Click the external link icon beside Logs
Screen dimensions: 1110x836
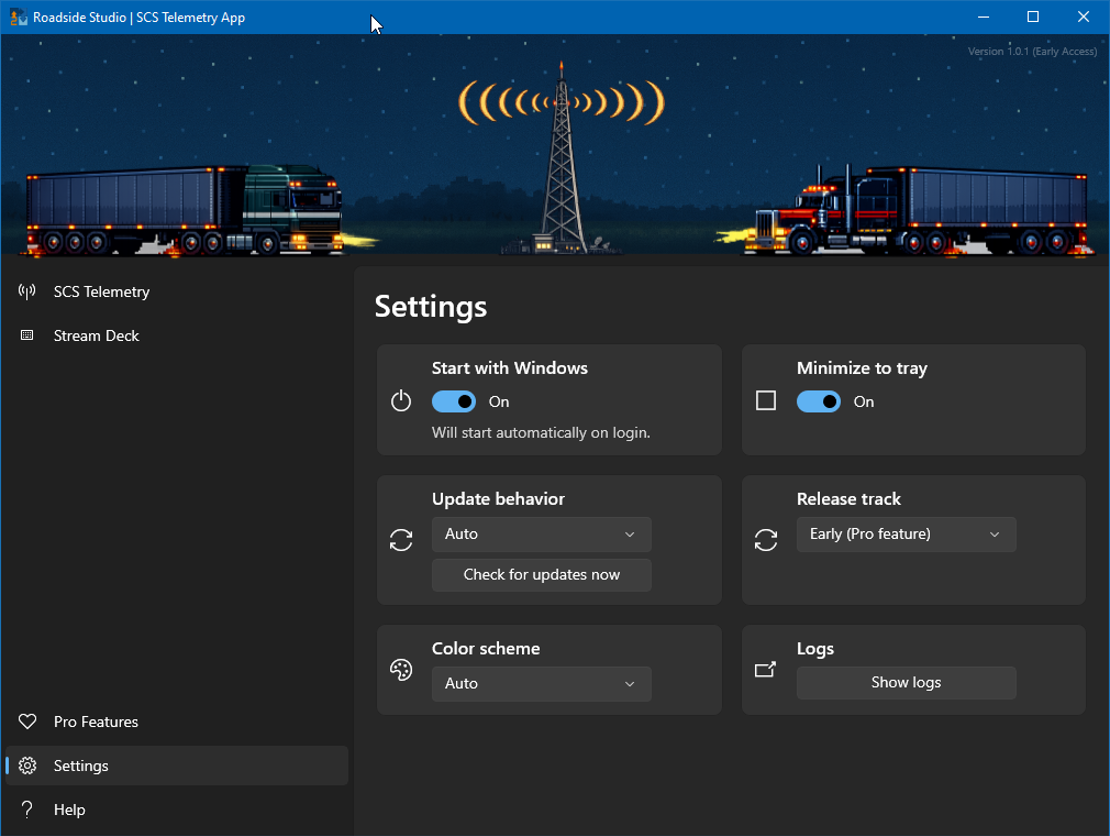pos(766,670)
